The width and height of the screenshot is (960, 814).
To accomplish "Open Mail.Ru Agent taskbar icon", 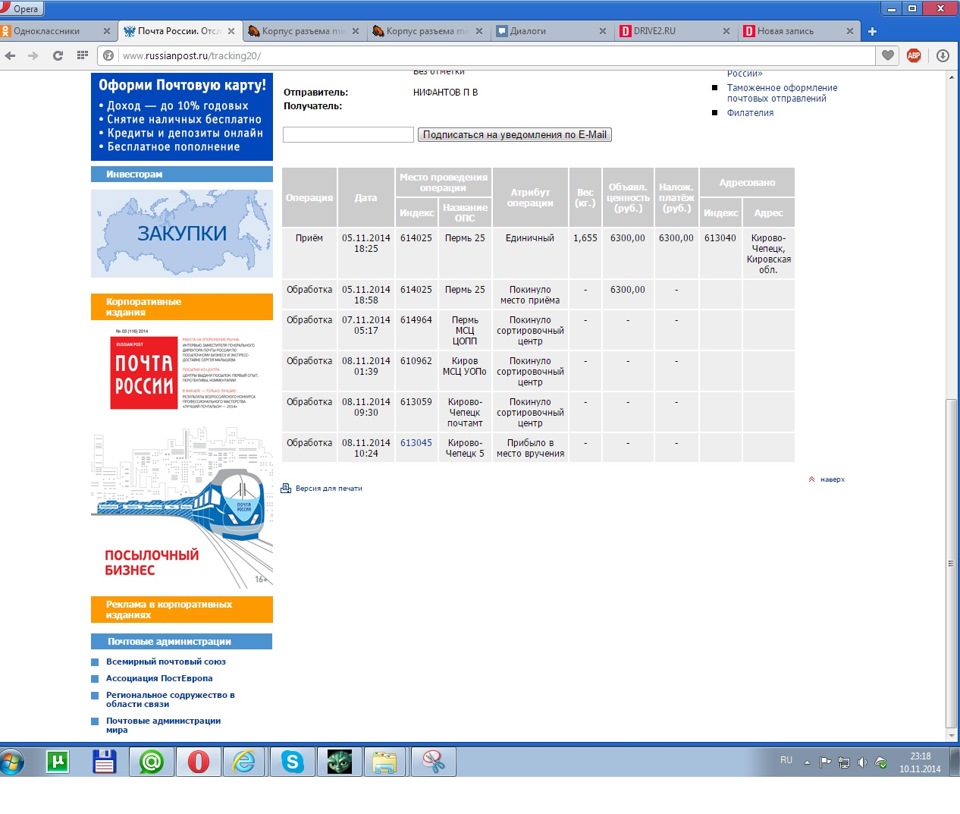I will [151, 762].
